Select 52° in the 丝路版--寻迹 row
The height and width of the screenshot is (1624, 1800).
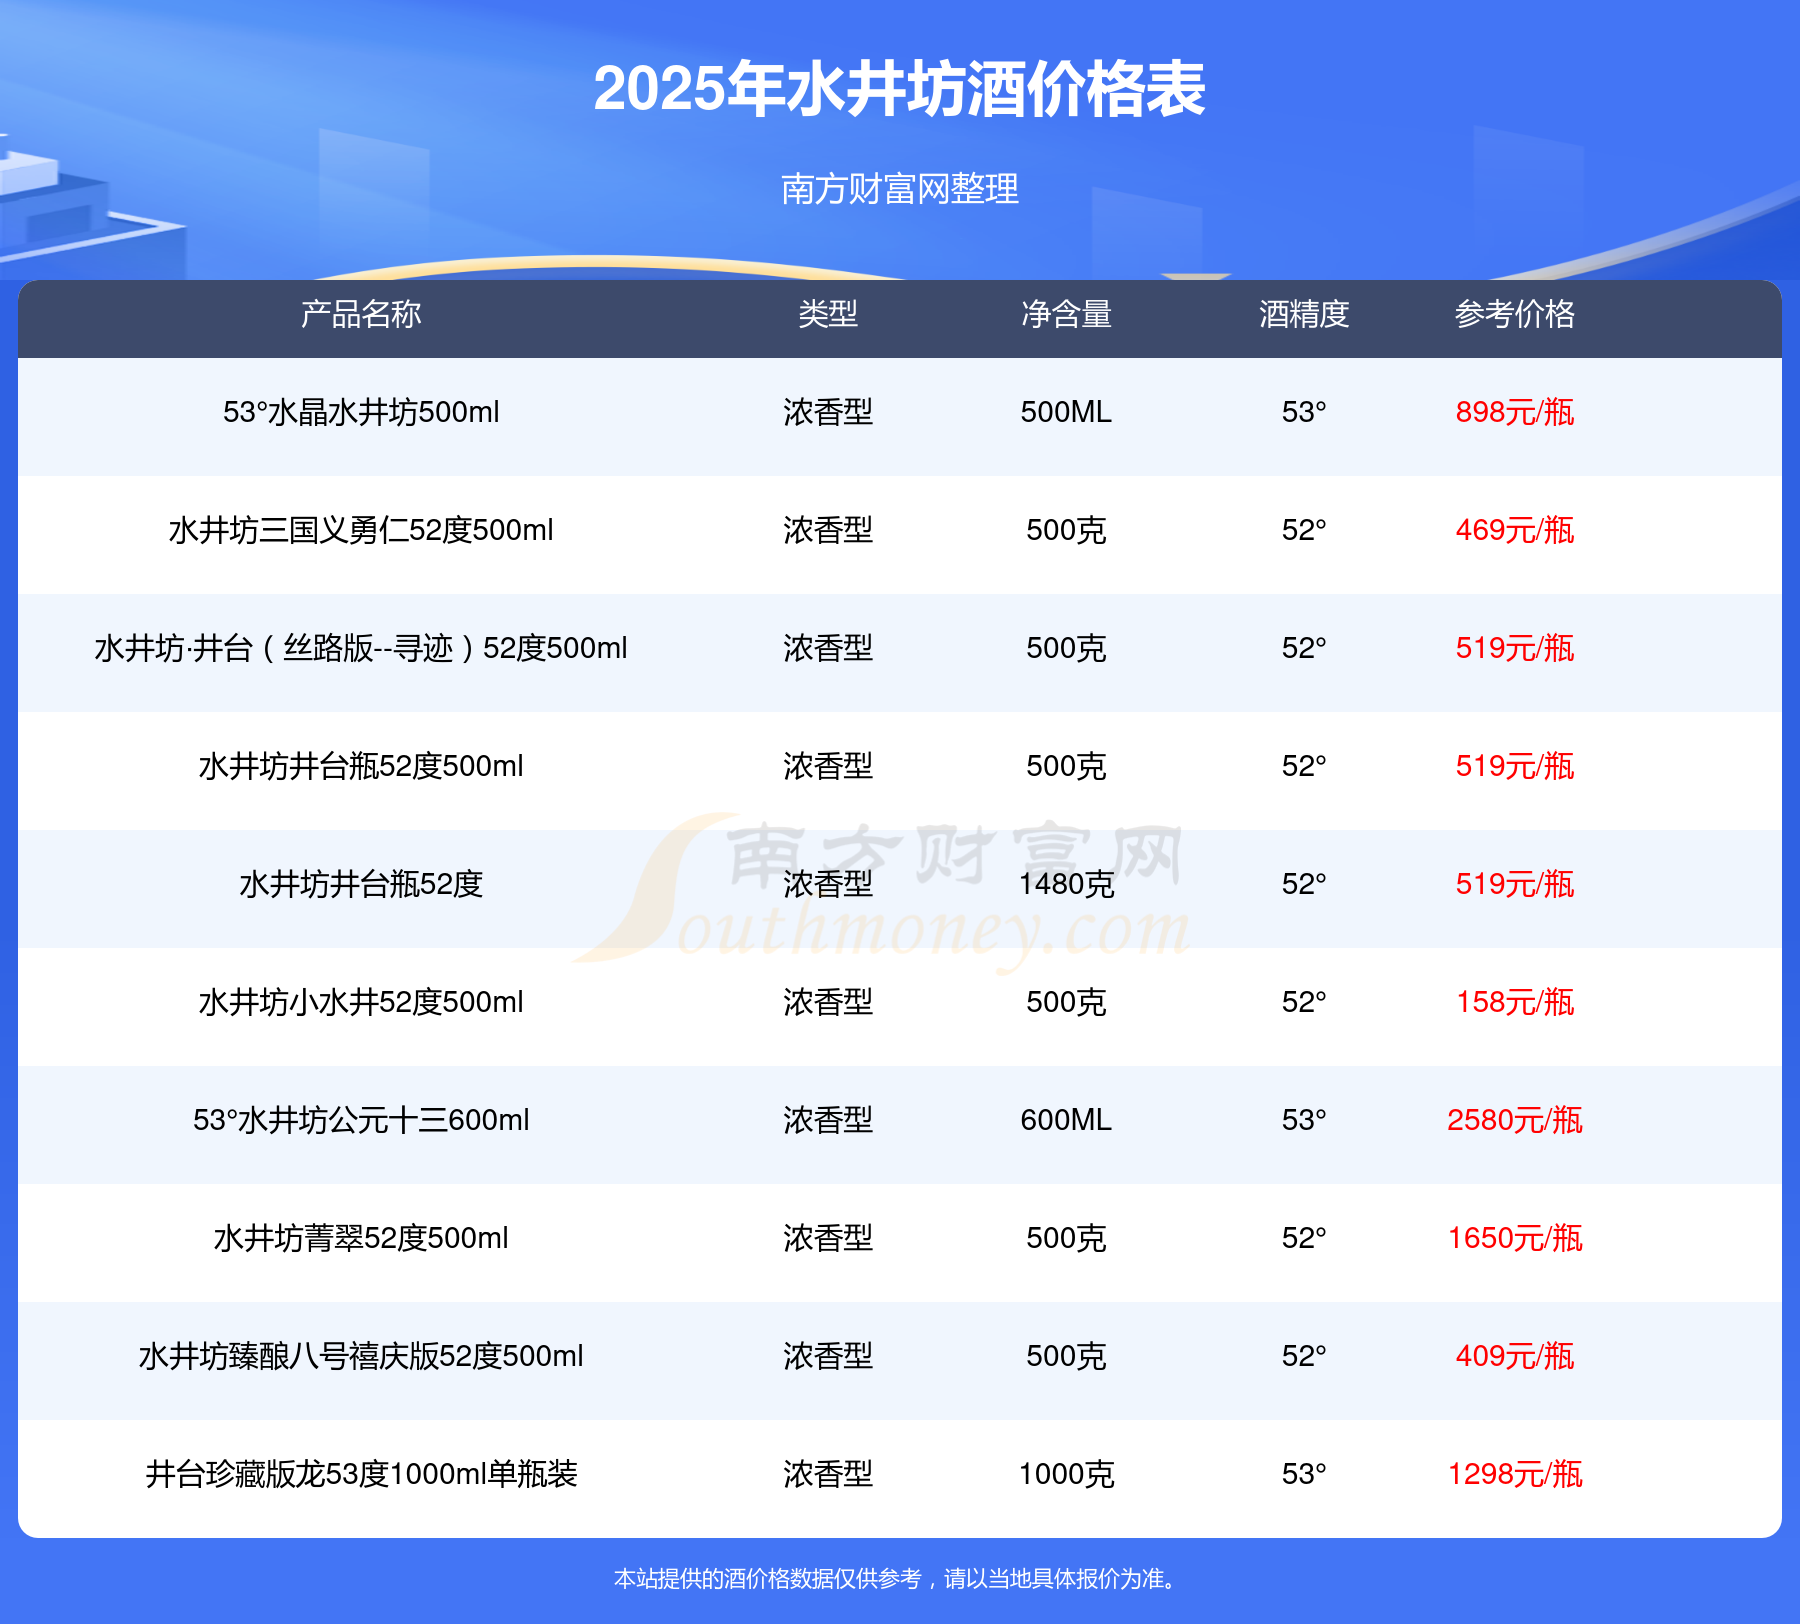(x=1304, y=648)
